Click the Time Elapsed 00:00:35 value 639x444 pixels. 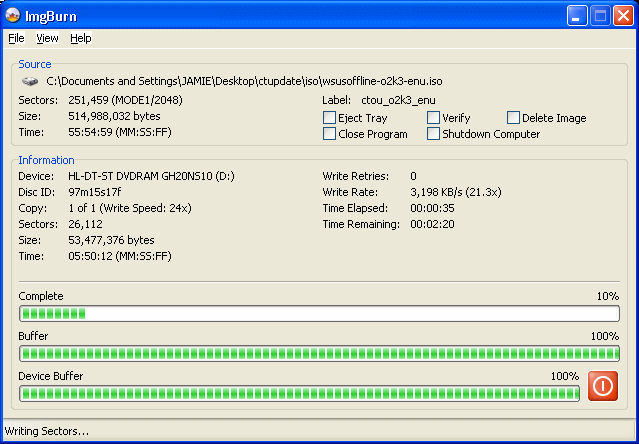tap(432, 208)
